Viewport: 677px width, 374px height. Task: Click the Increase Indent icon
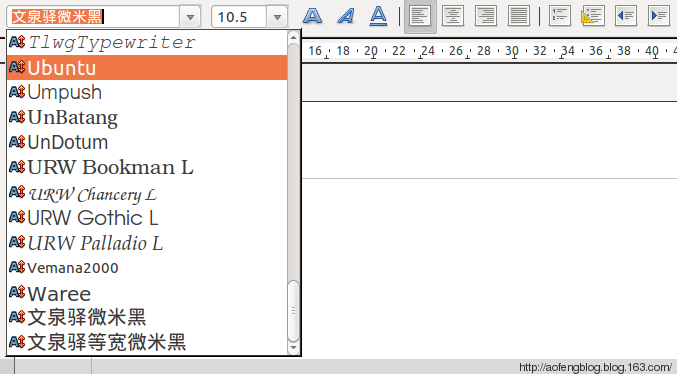(659, 16)
